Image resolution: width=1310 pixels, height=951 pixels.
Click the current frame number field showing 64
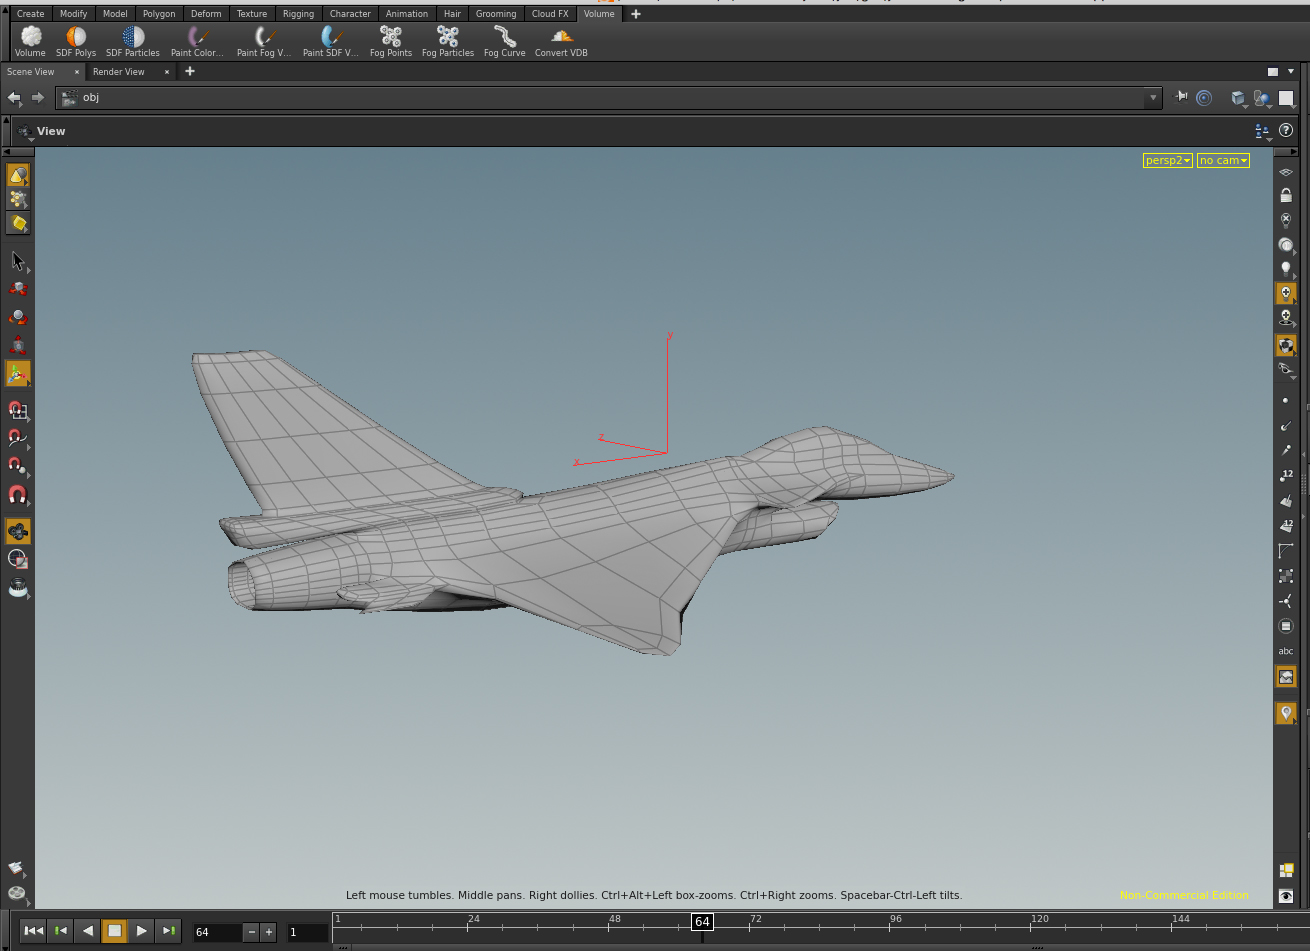(x=218, y=932)
